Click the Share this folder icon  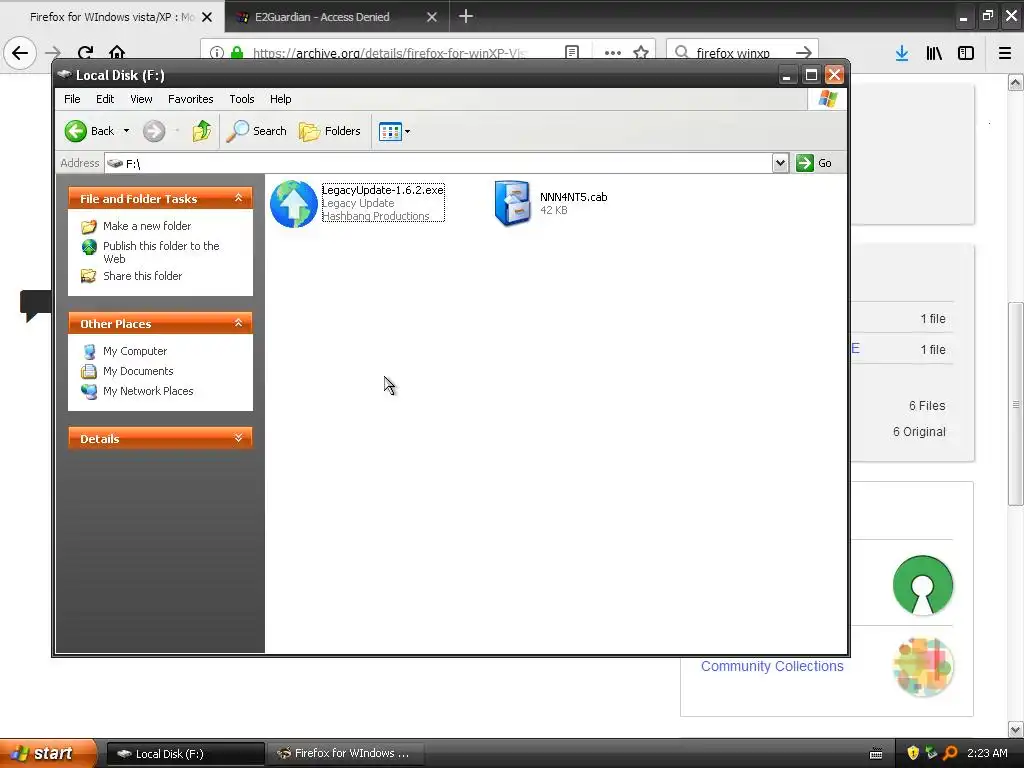click(88, 276)
